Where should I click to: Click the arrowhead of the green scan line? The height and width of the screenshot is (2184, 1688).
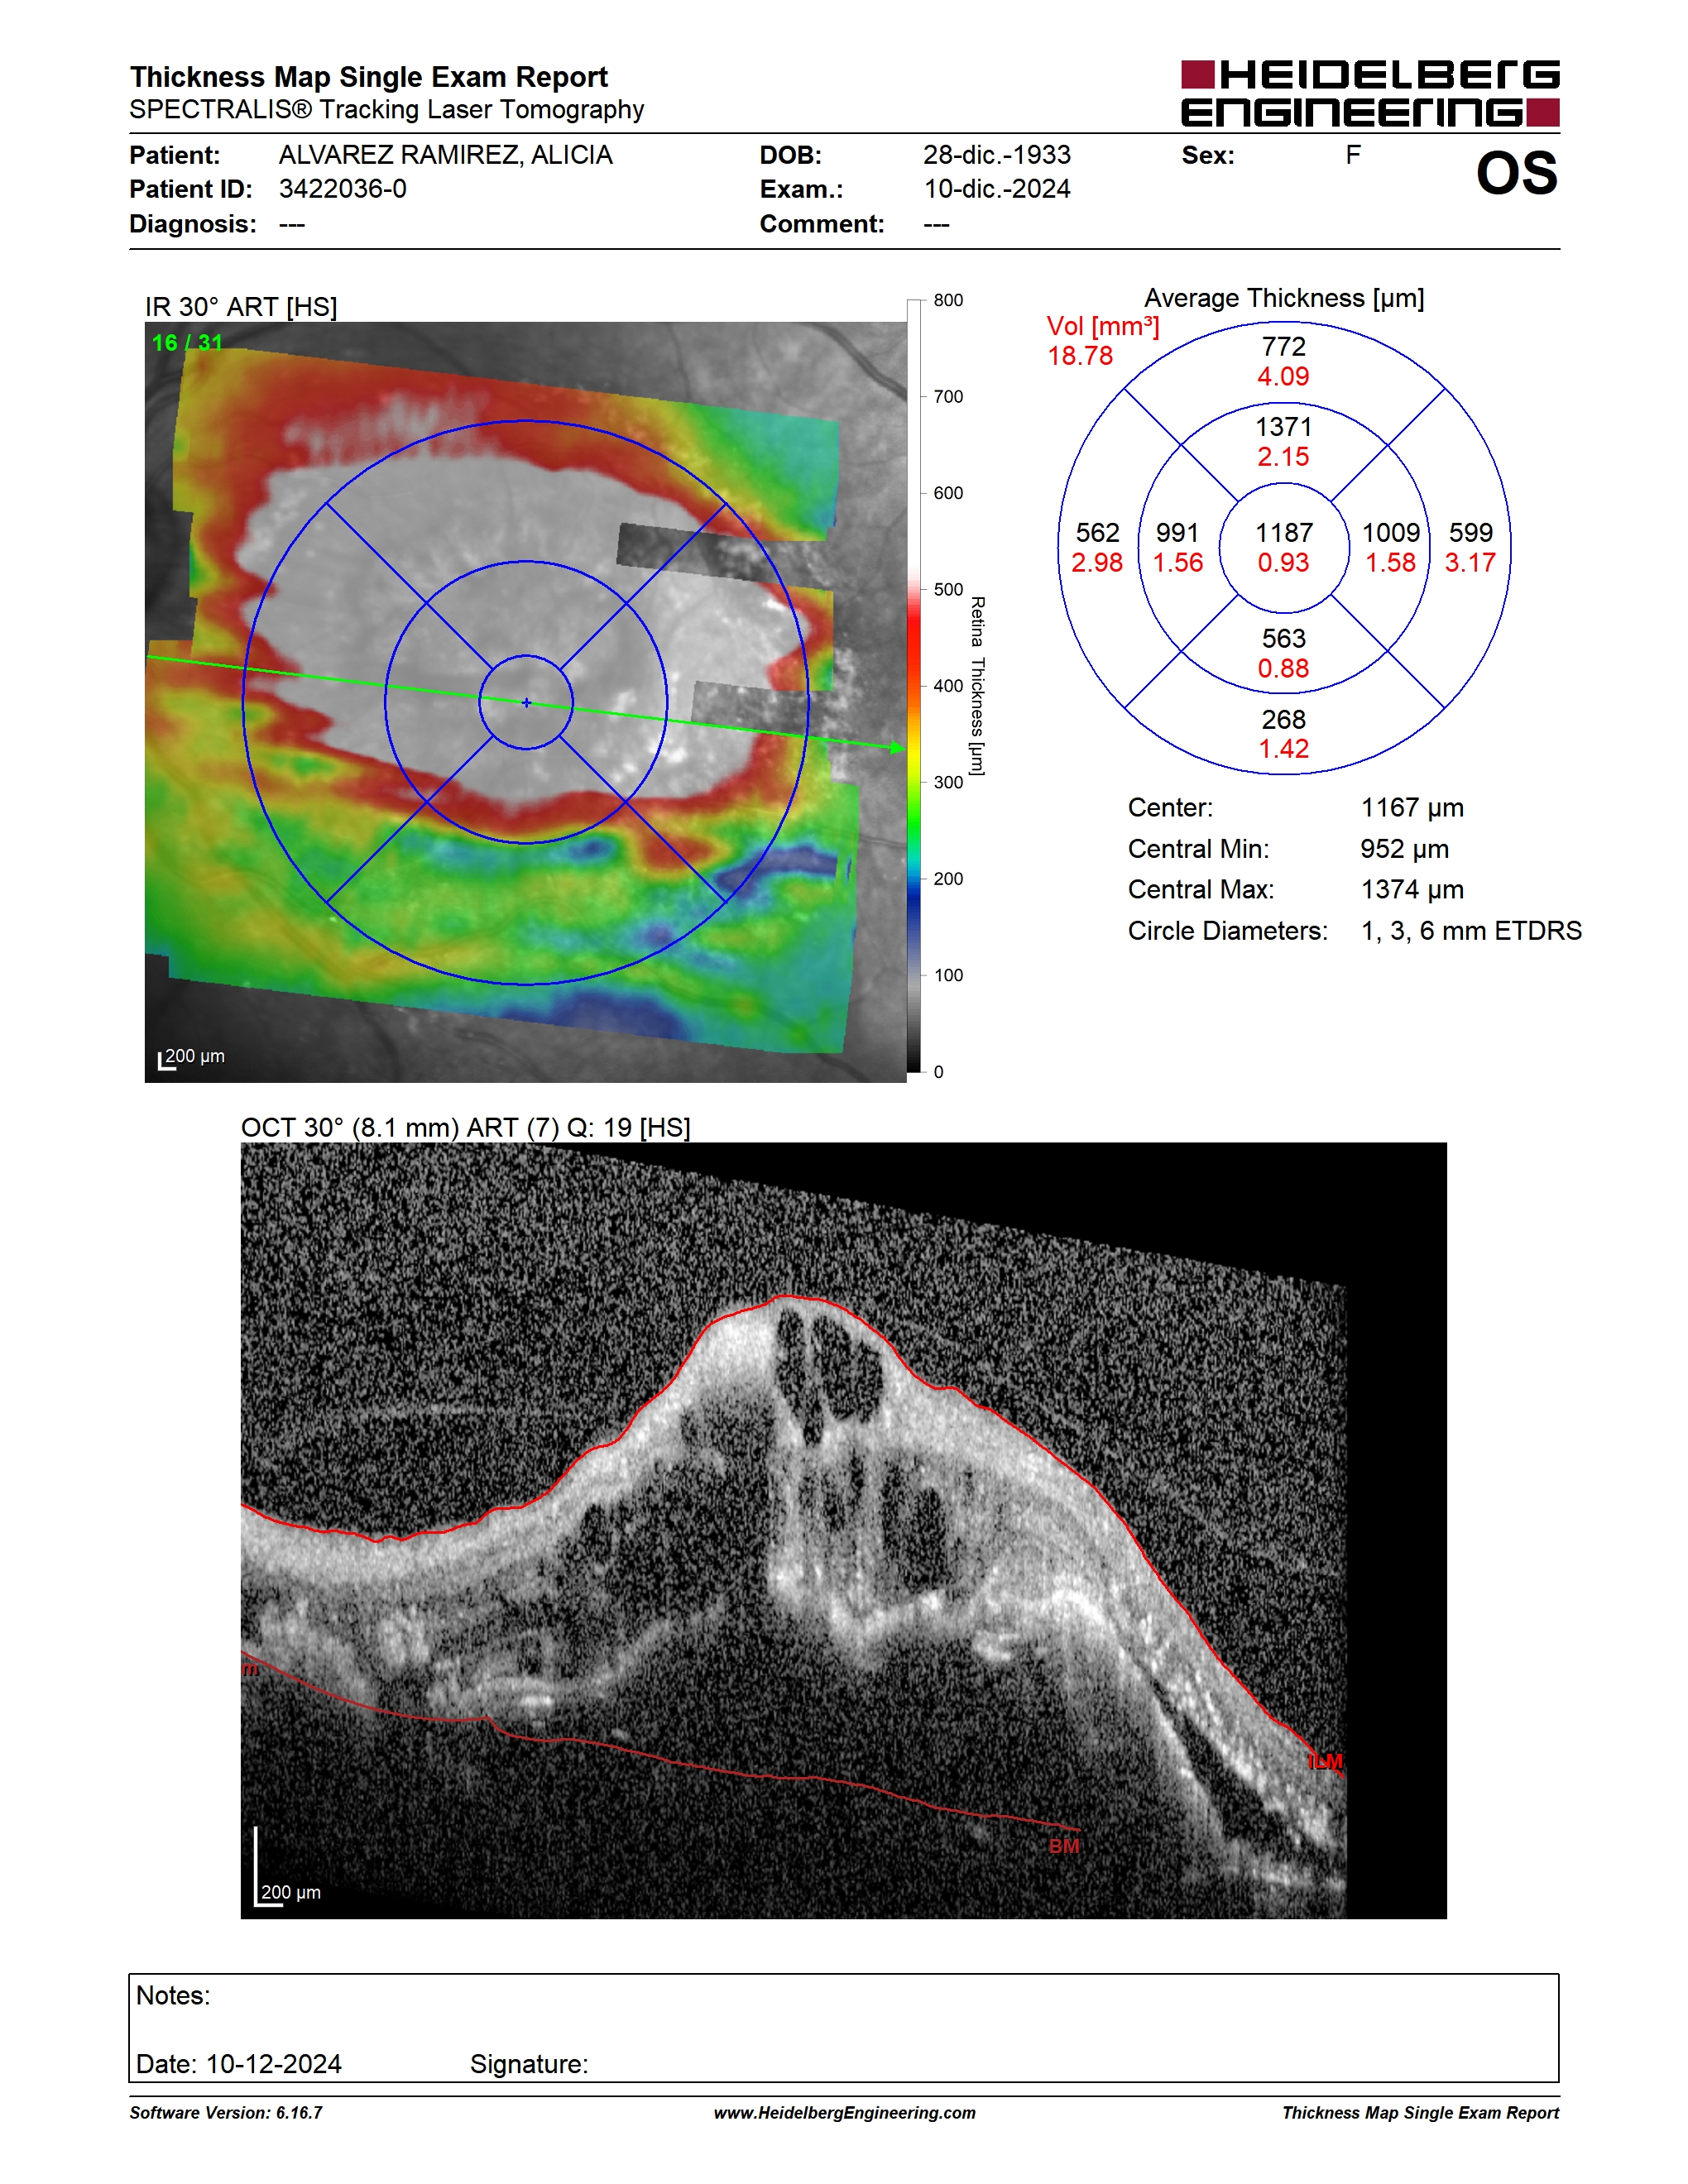[x=897, y=748]
